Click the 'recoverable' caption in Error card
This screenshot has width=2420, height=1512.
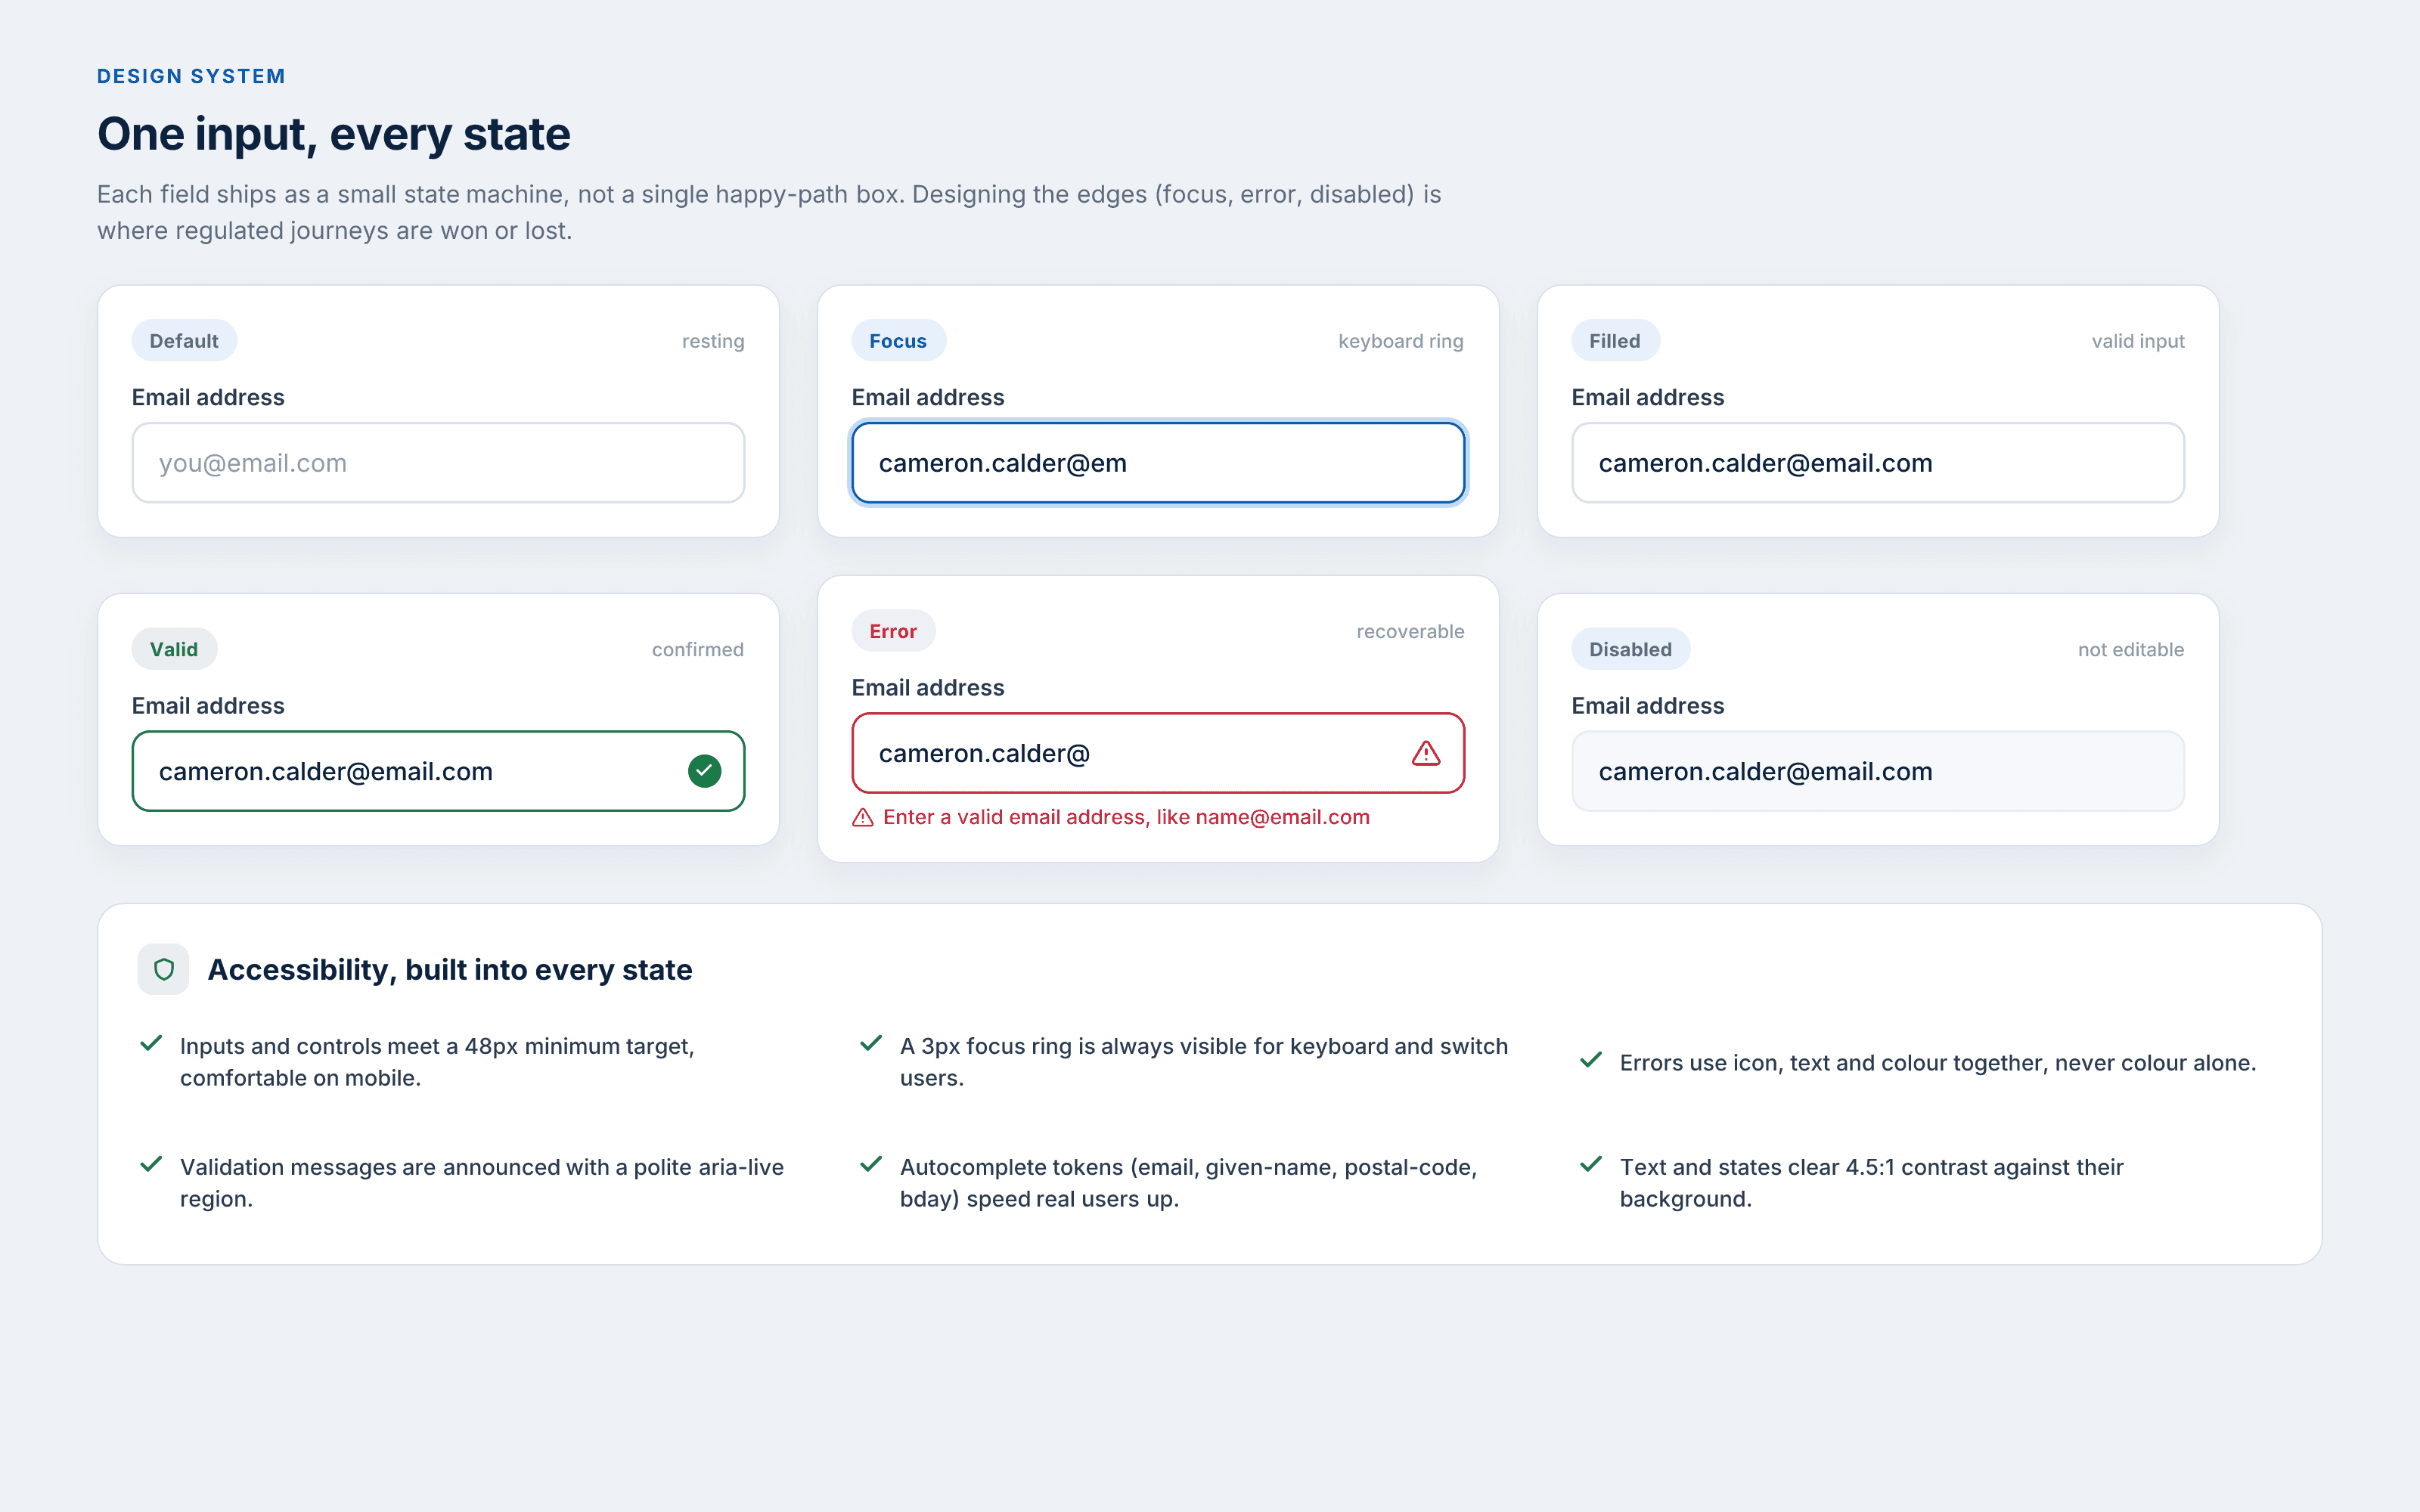pyautogui.click(x=1410, y=631)
